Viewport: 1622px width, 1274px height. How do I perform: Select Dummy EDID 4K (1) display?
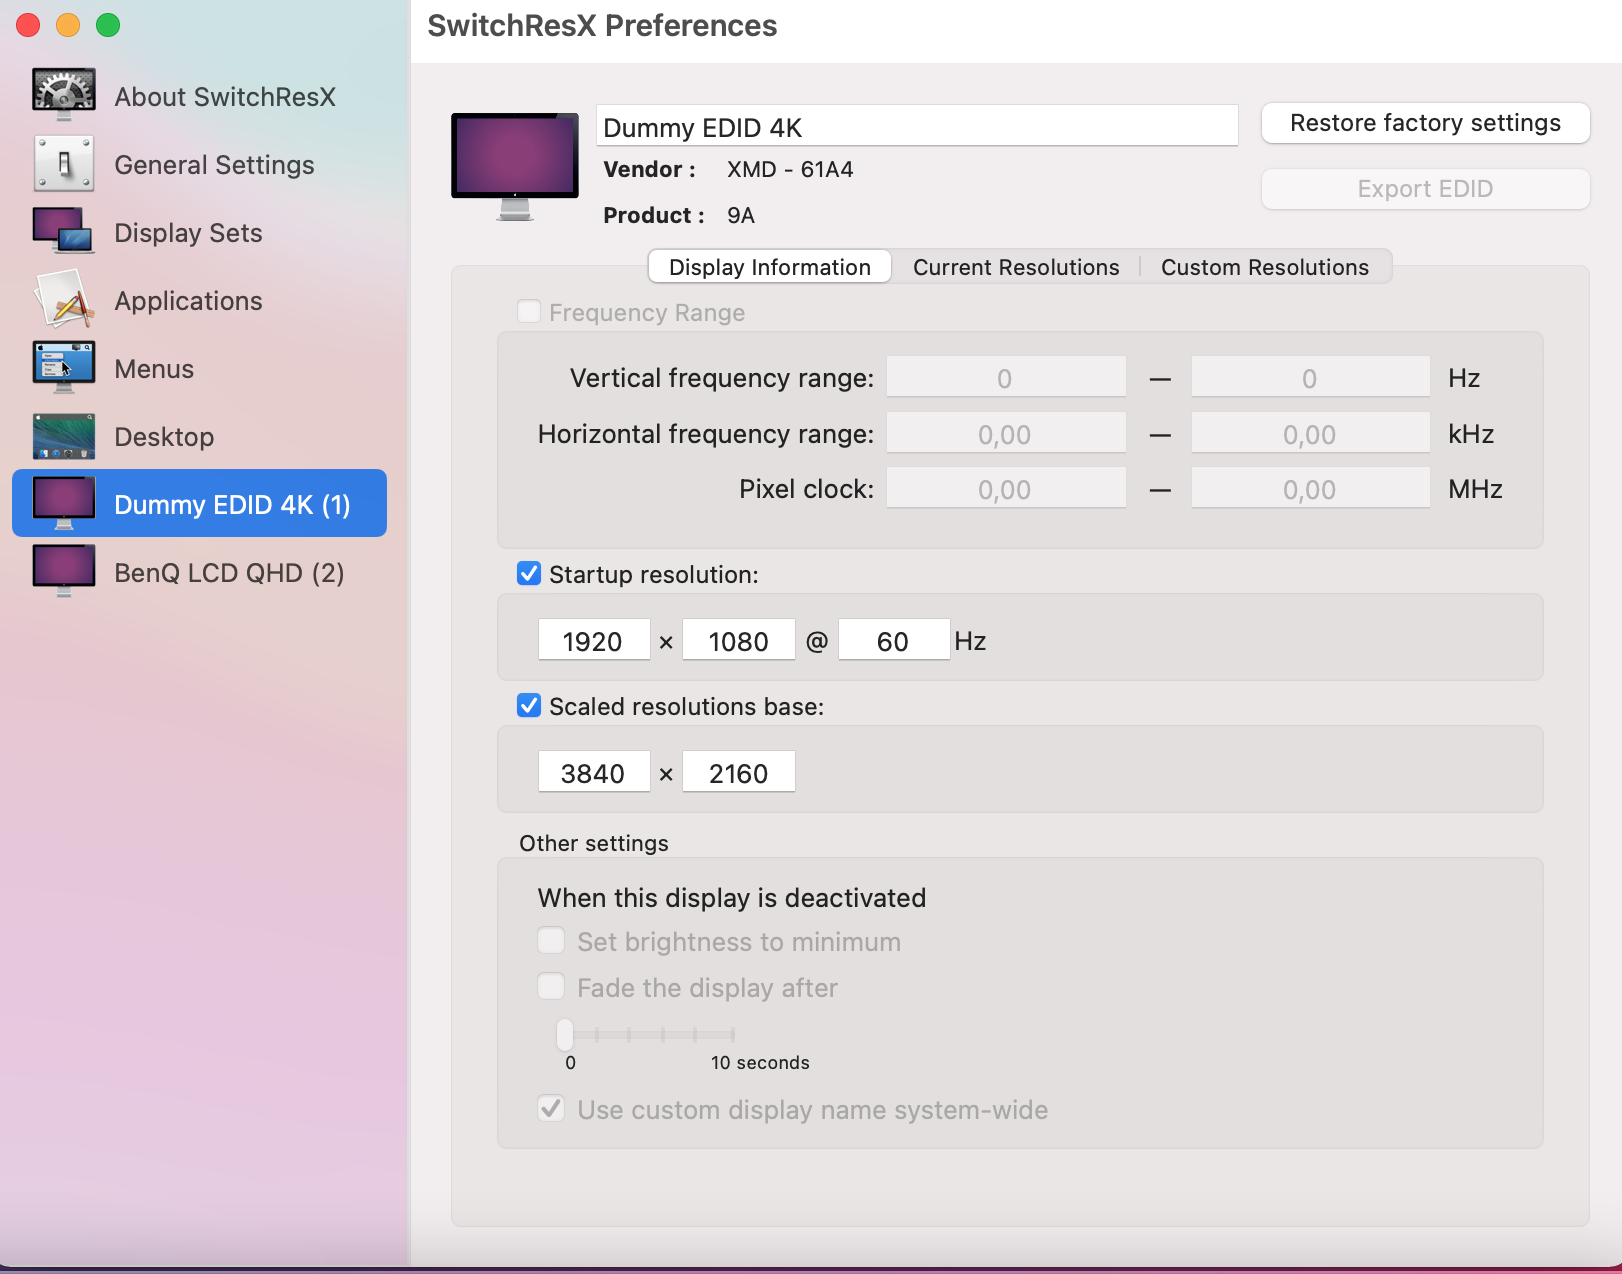point(200,503)
